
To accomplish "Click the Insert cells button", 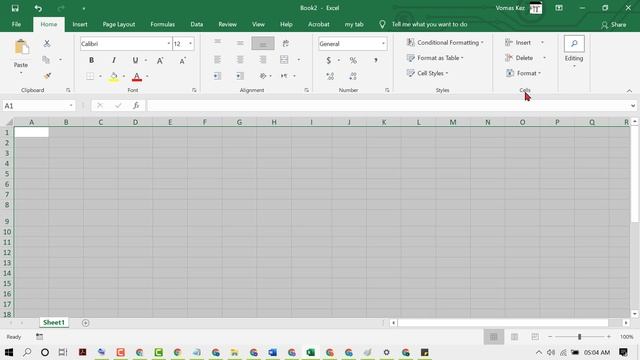I will click(518, 42).
